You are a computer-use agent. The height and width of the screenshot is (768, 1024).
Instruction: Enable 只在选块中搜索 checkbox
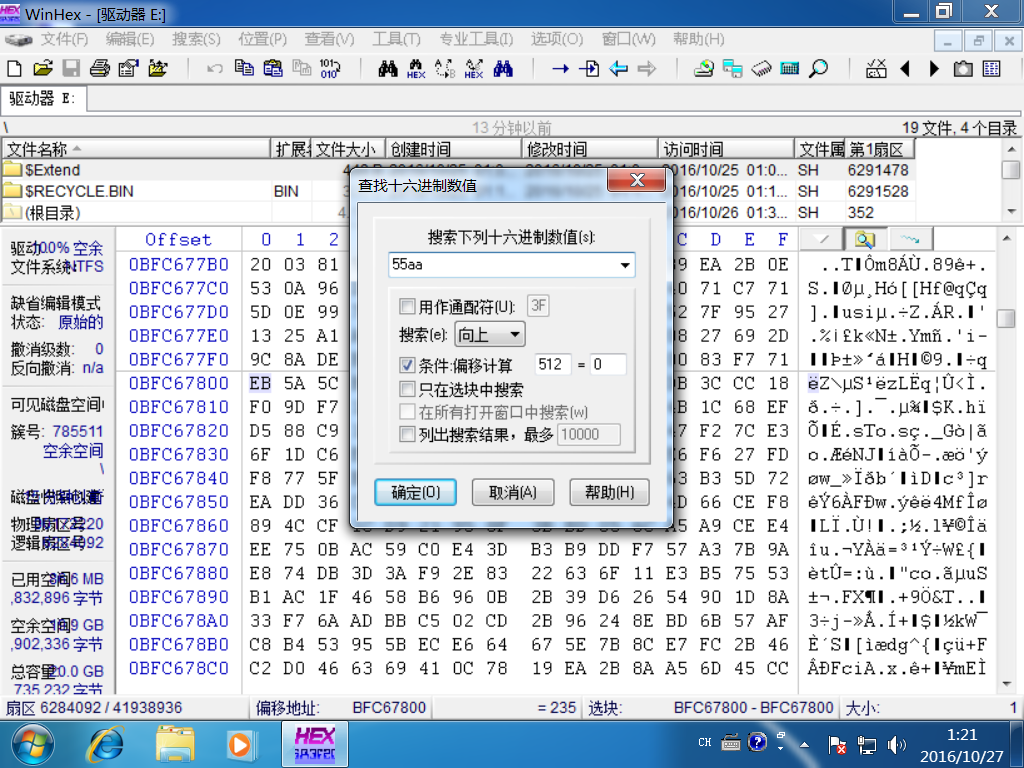pos(407,389)
